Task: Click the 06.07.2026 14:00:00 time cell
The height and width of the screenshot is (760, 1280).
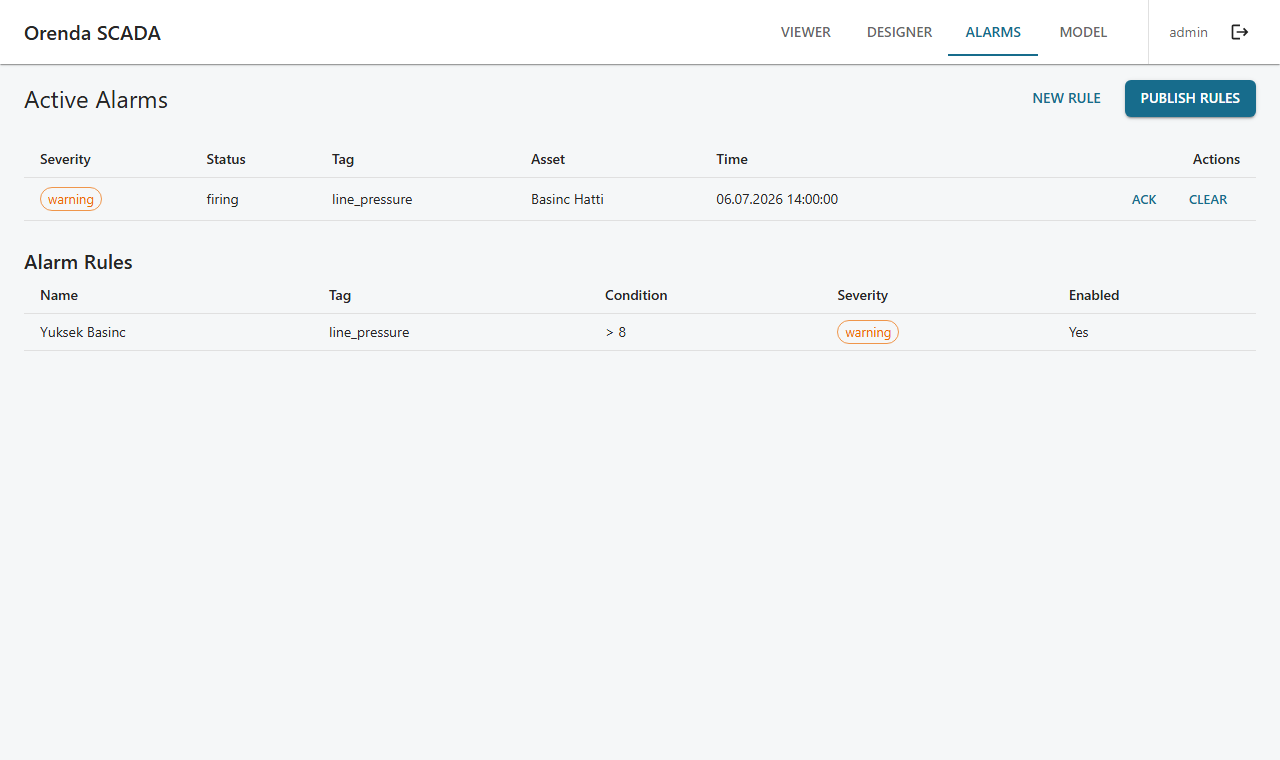Action: [777, 199]
